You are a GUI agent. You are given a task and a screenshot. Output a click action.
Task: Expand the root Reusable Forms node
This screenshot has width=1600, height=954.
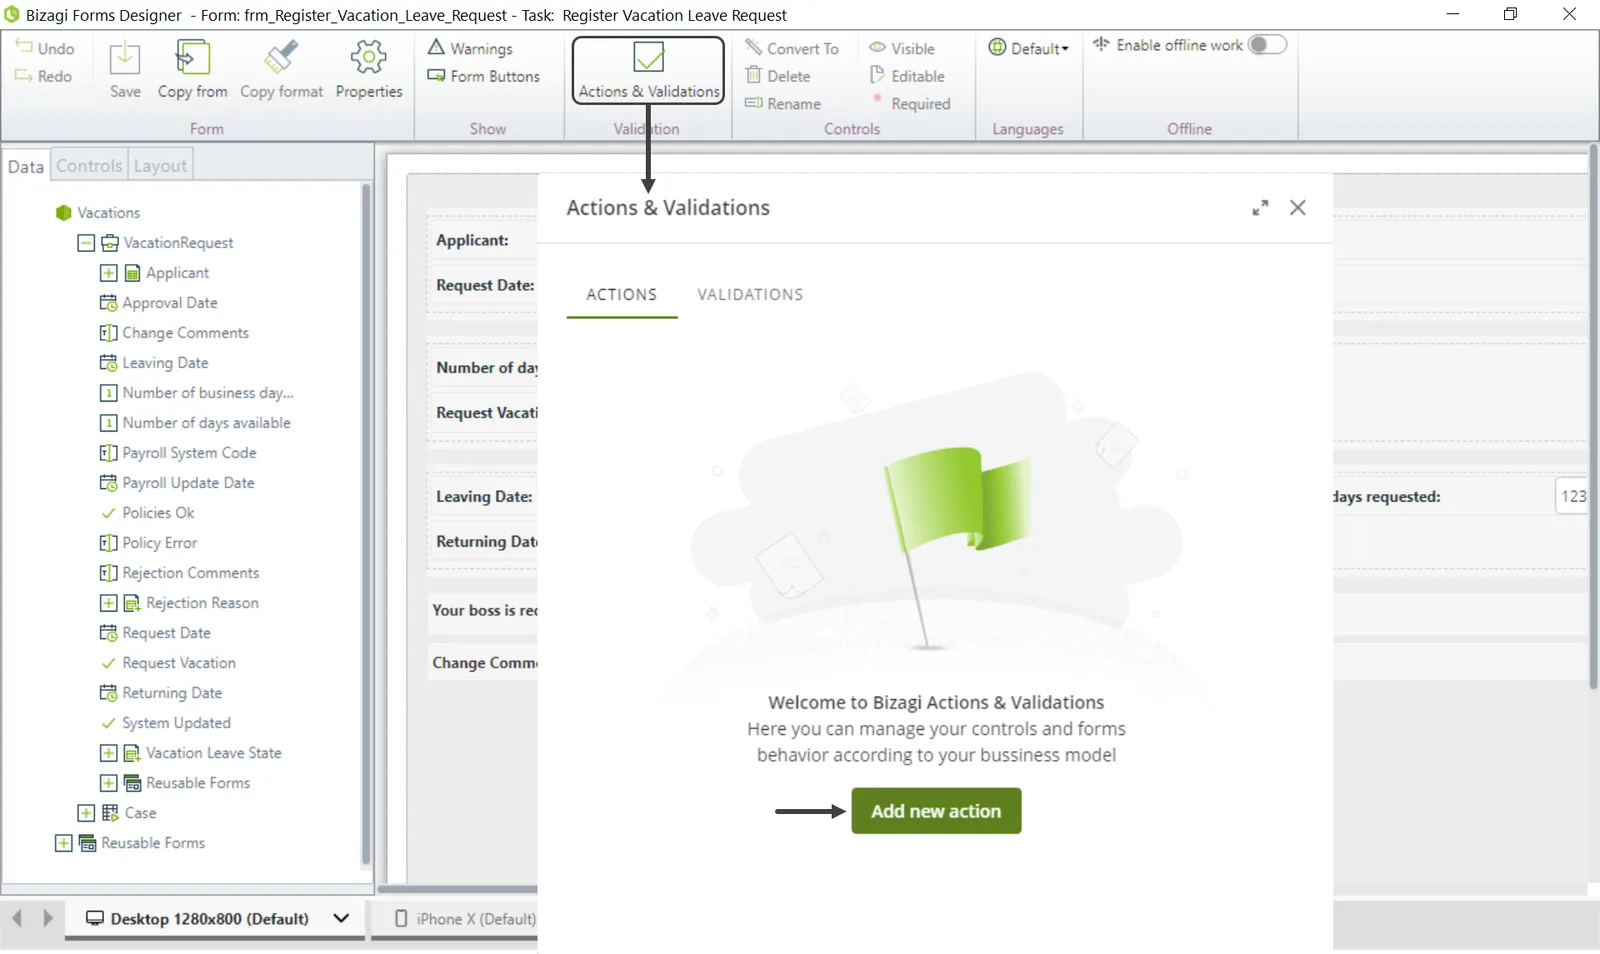coord(63,843)
